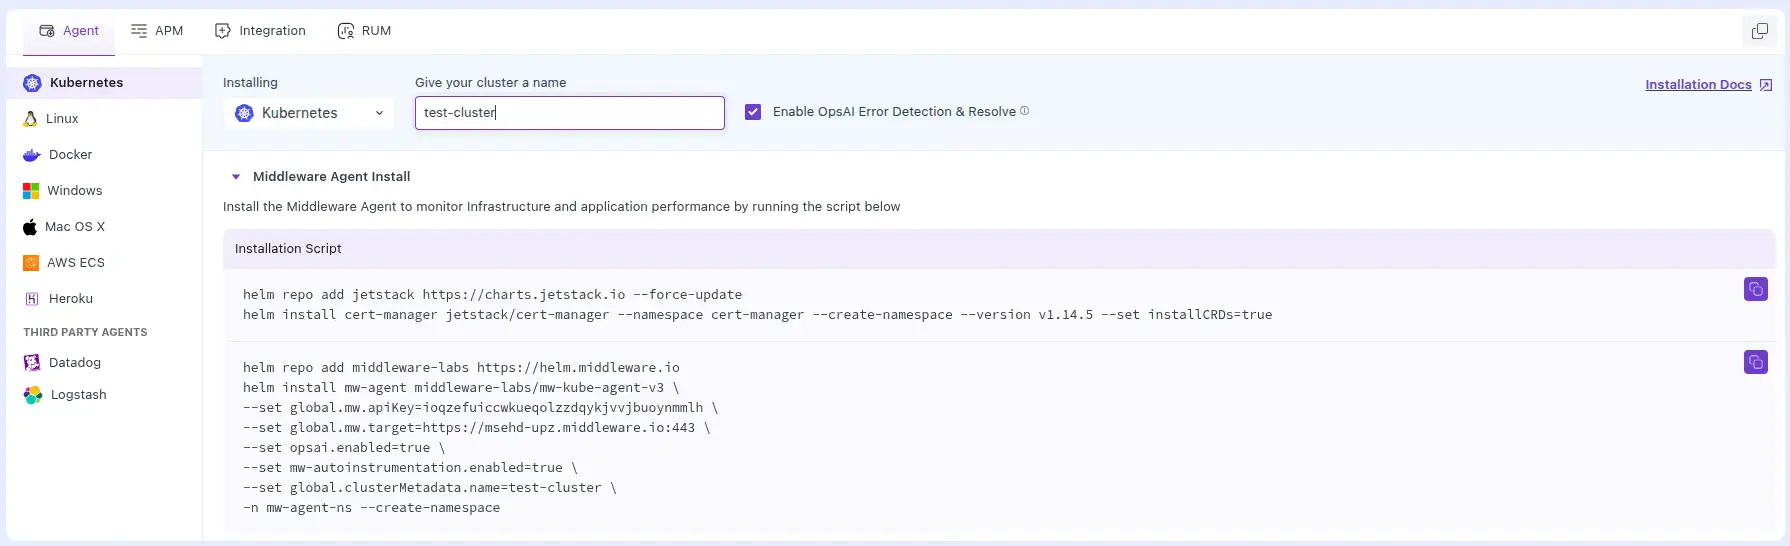Click the Installation Script header
The image size is (1790, 546).
[x=998, y=249]
